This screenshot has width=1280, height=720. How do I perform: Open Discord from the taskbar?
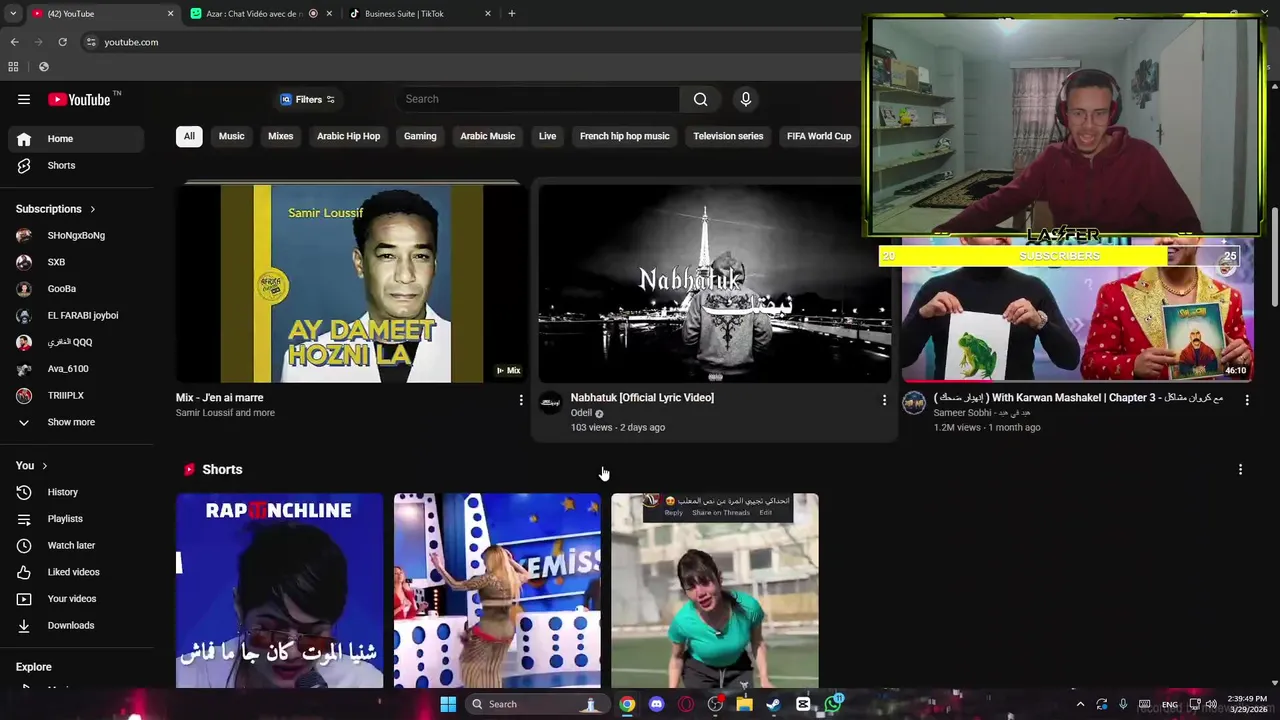tap(656, 704)
